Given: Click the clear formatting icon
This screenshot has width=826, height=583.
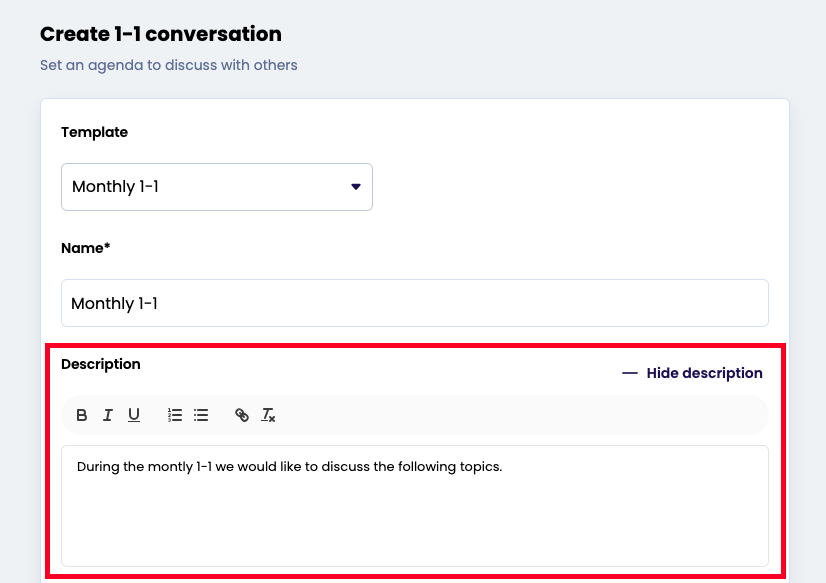Looking at the screenshot, I should click(x=268, y=415).
